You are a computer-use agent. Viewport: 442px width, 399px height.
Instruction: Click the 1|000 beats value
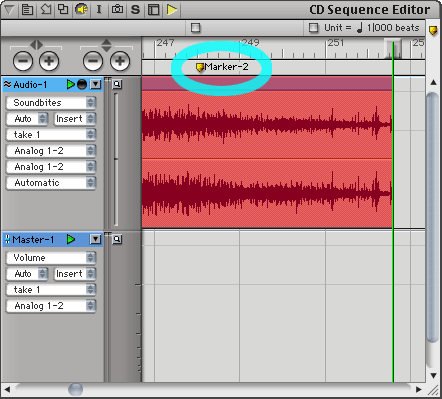click(x=393, y=28)
